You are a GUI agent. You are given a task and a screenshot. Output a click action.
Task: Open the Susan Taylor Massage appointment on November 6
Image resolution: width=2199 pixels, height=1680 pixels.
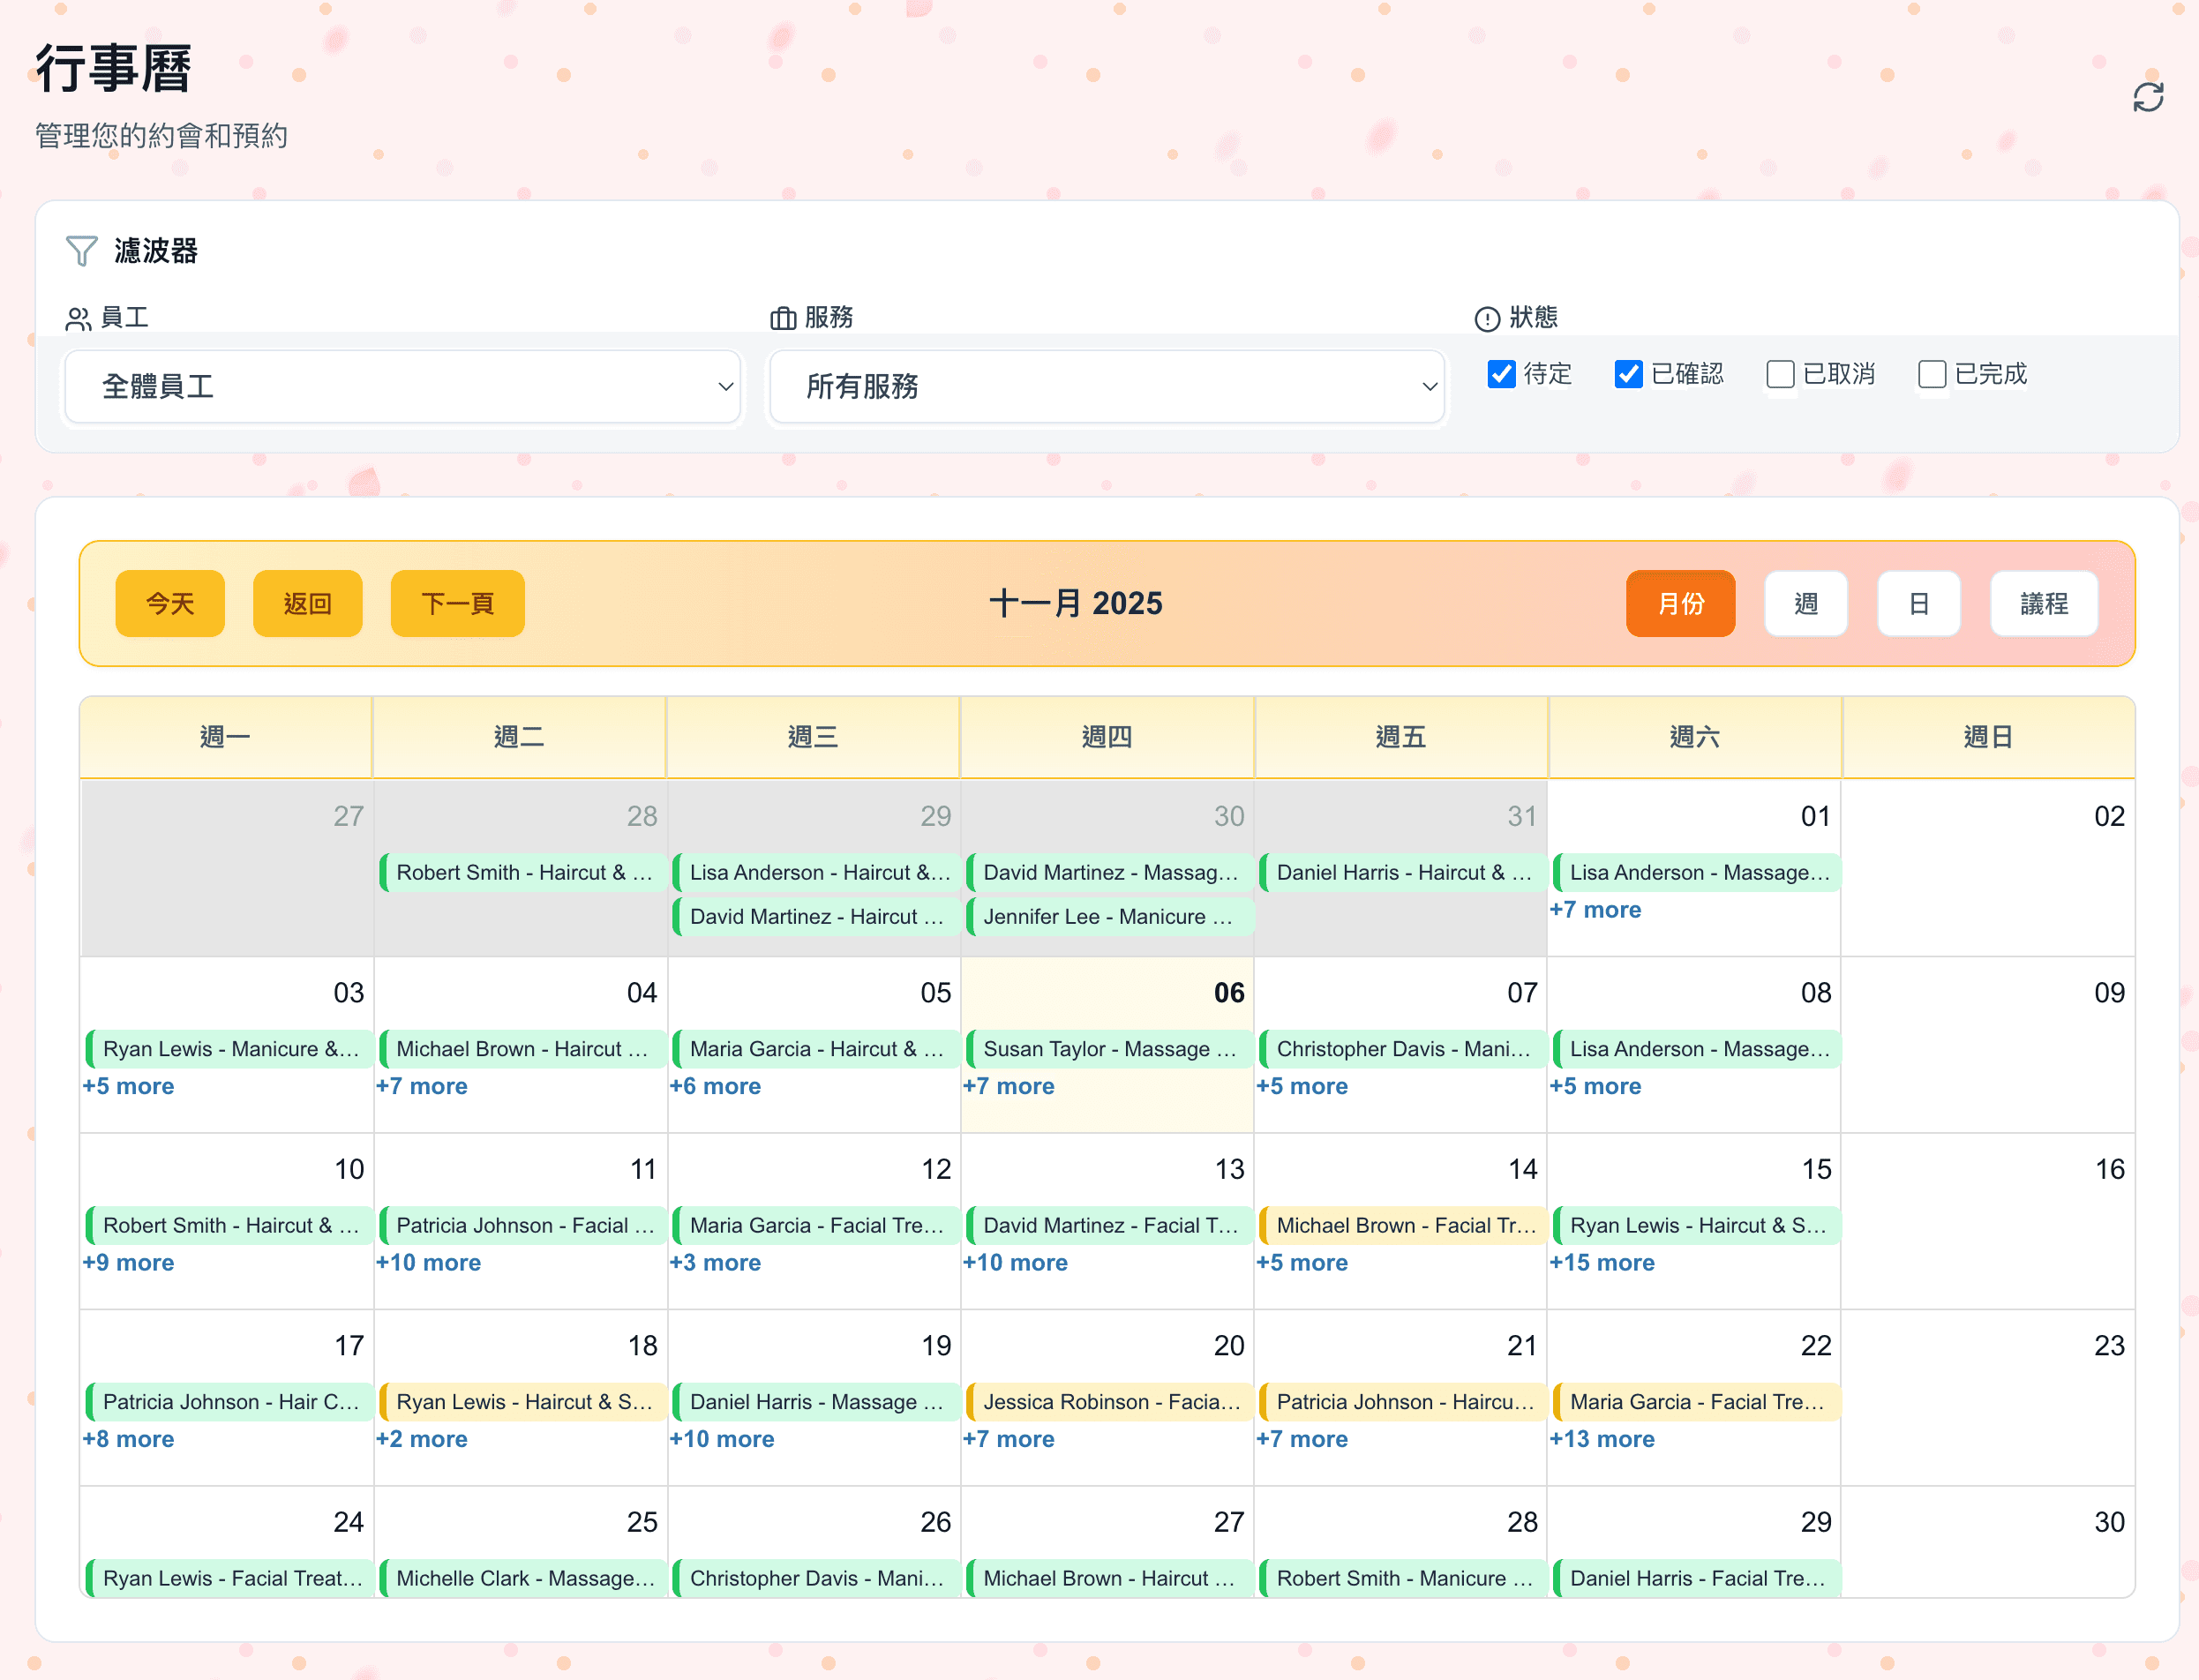coord(1108,1049)
